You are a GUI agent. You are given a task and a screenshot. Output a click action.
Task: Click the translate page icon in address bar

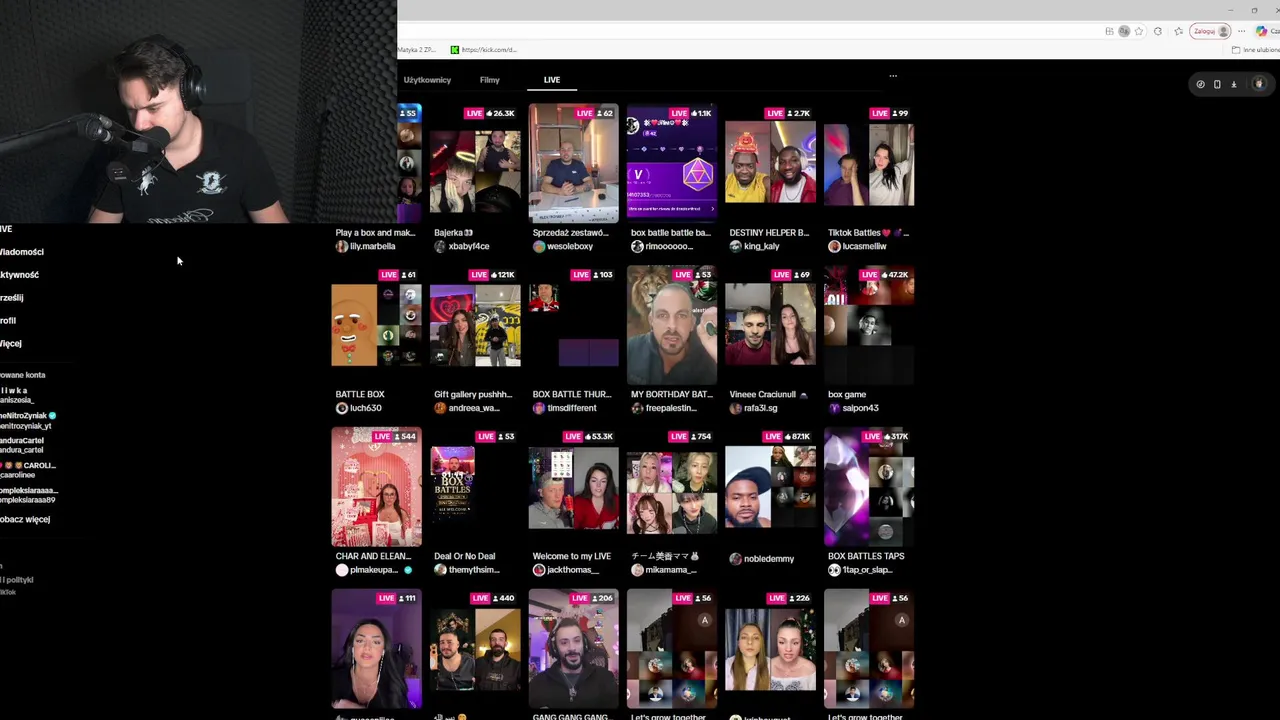point(1124,31)
